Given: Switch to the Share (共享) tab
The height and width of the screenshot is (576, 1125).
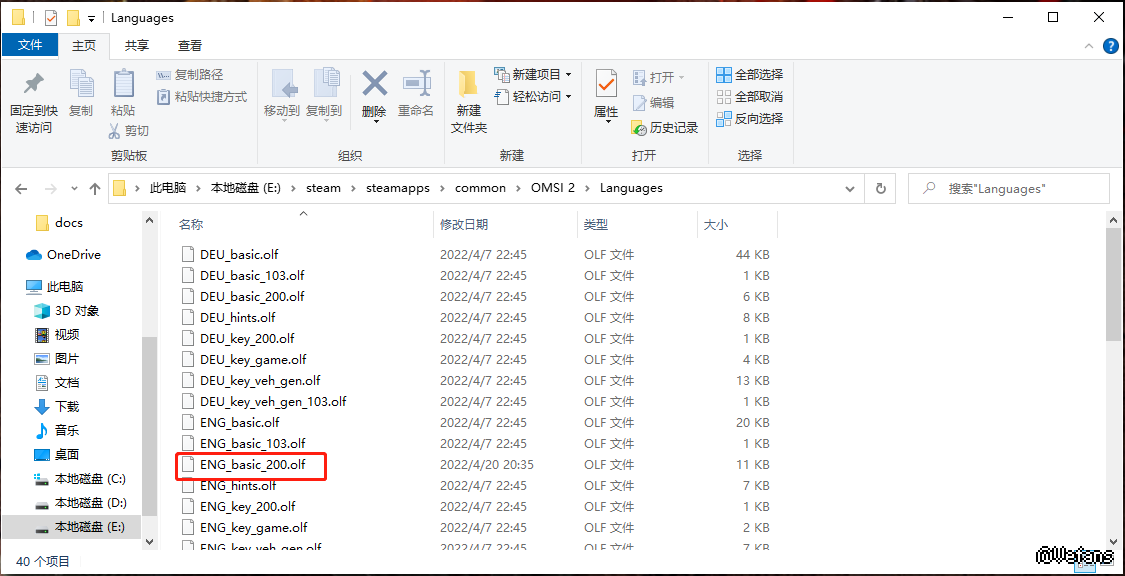Looking at the screenshot, I should pyautogui.click(x=136, y=45).
